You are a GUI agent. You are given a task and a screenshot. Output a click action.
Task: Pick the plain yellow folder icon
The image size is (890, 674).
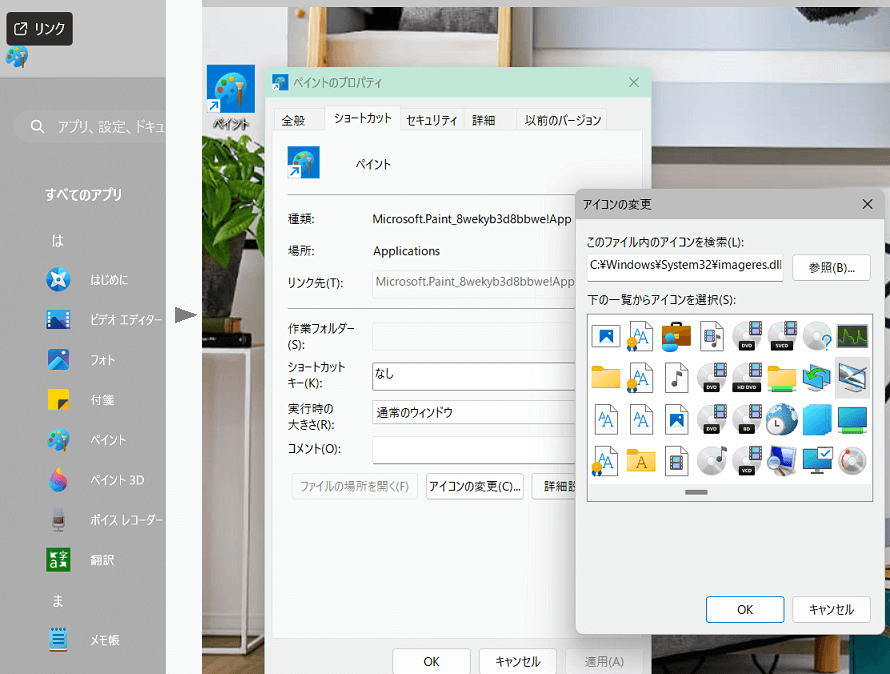pos(606,378)
